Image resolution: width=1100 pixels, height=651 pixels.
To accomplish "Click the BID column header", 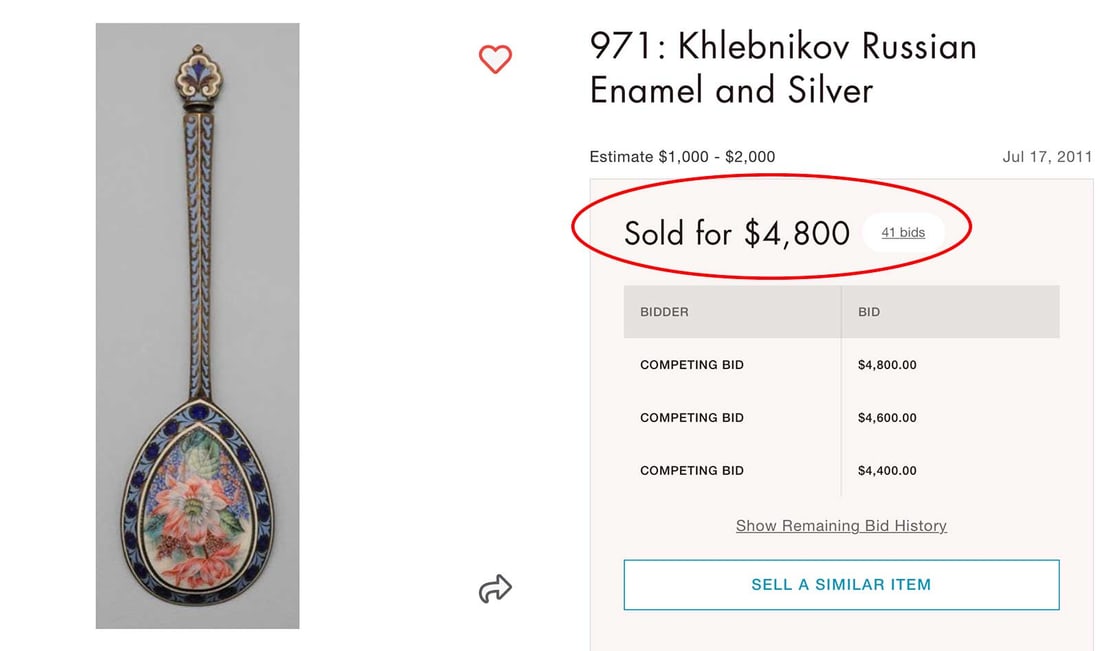I will tap(869, 312).
